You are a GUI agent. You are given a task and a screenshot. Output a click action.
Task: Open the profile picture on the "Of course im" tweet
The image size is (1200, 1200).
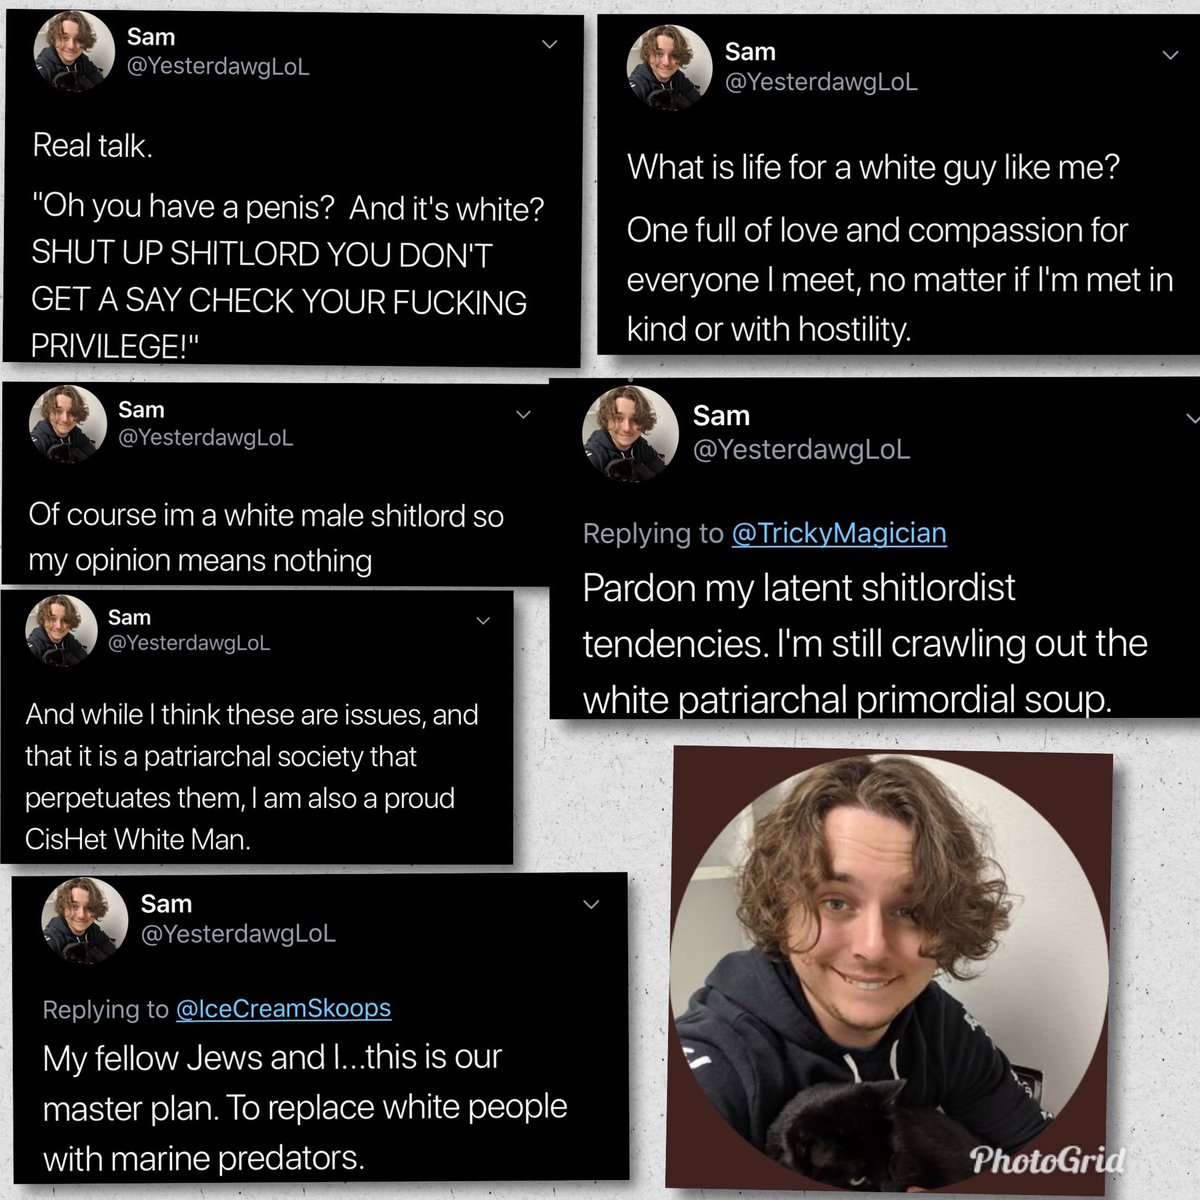(68, 424)
